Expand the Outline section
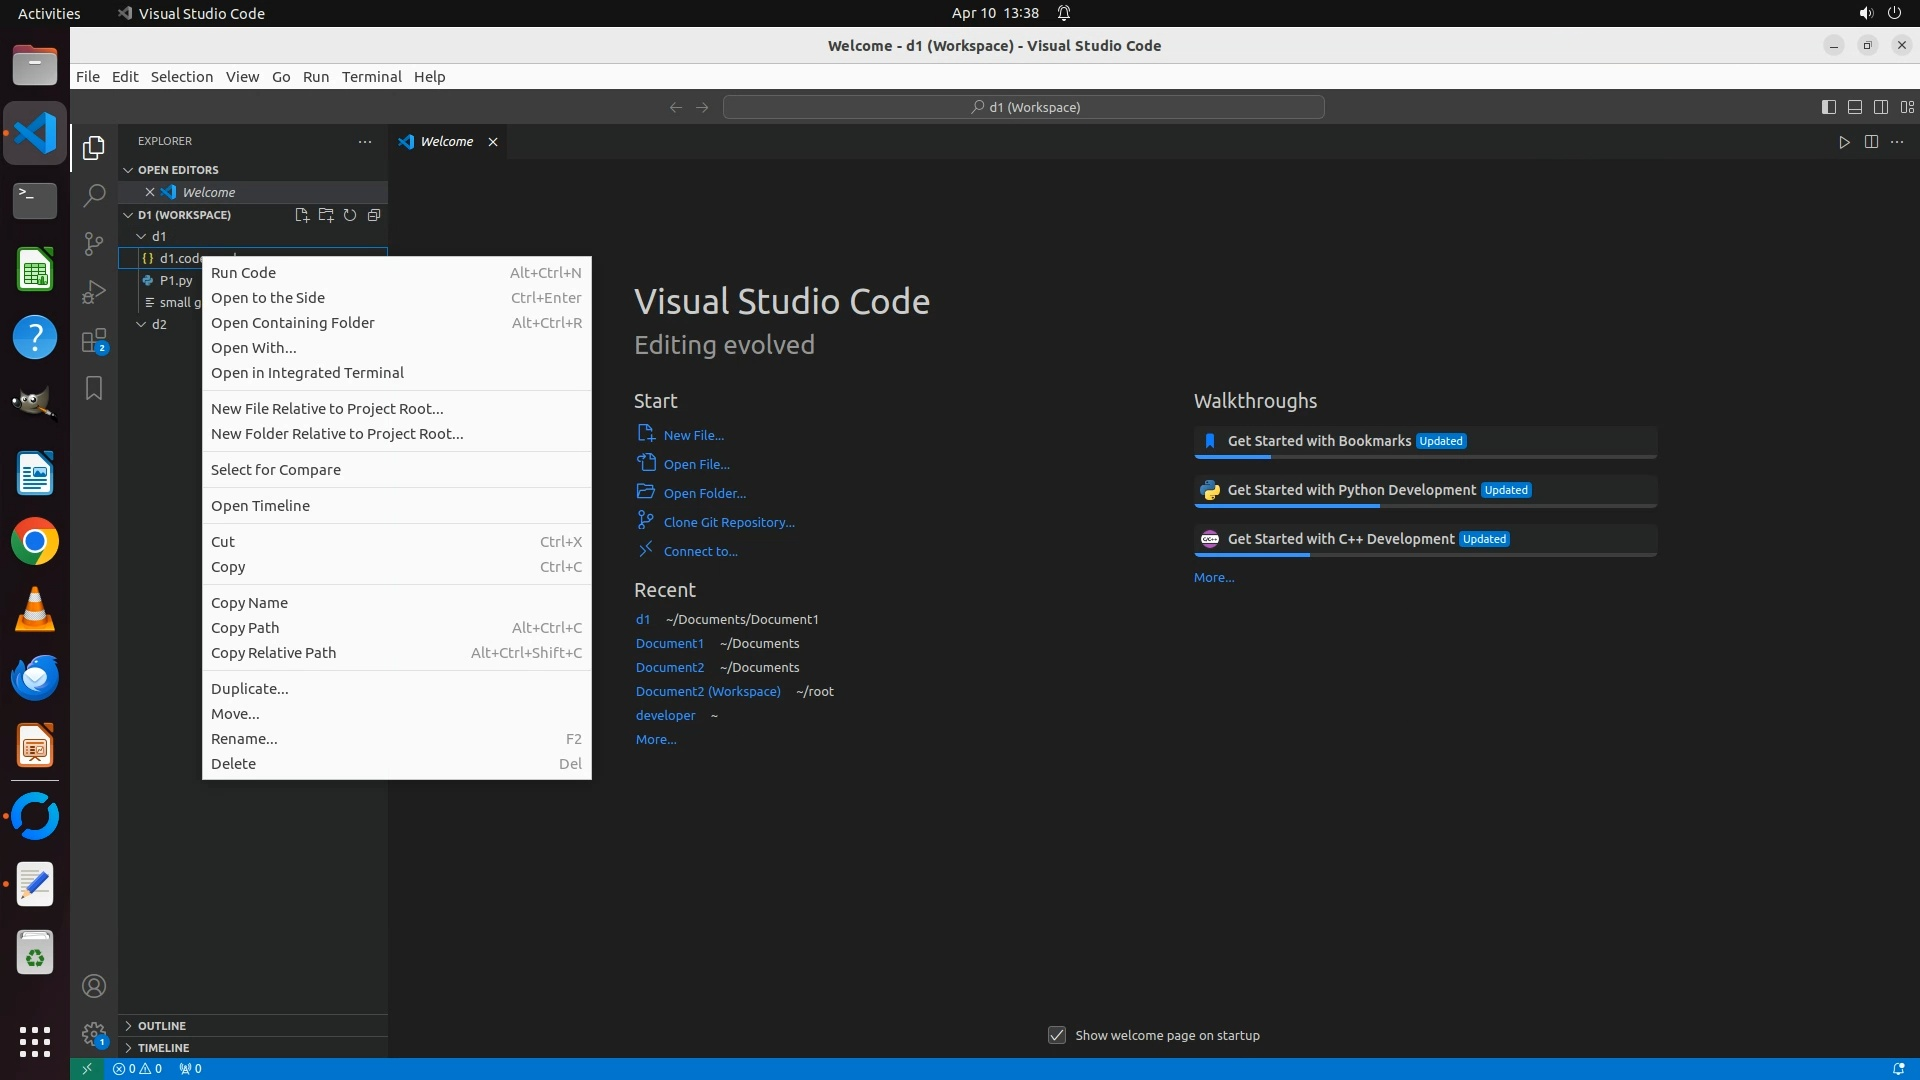Image resolution: width=1920 pixels, height=1080 pixels. click(162, 1026)
